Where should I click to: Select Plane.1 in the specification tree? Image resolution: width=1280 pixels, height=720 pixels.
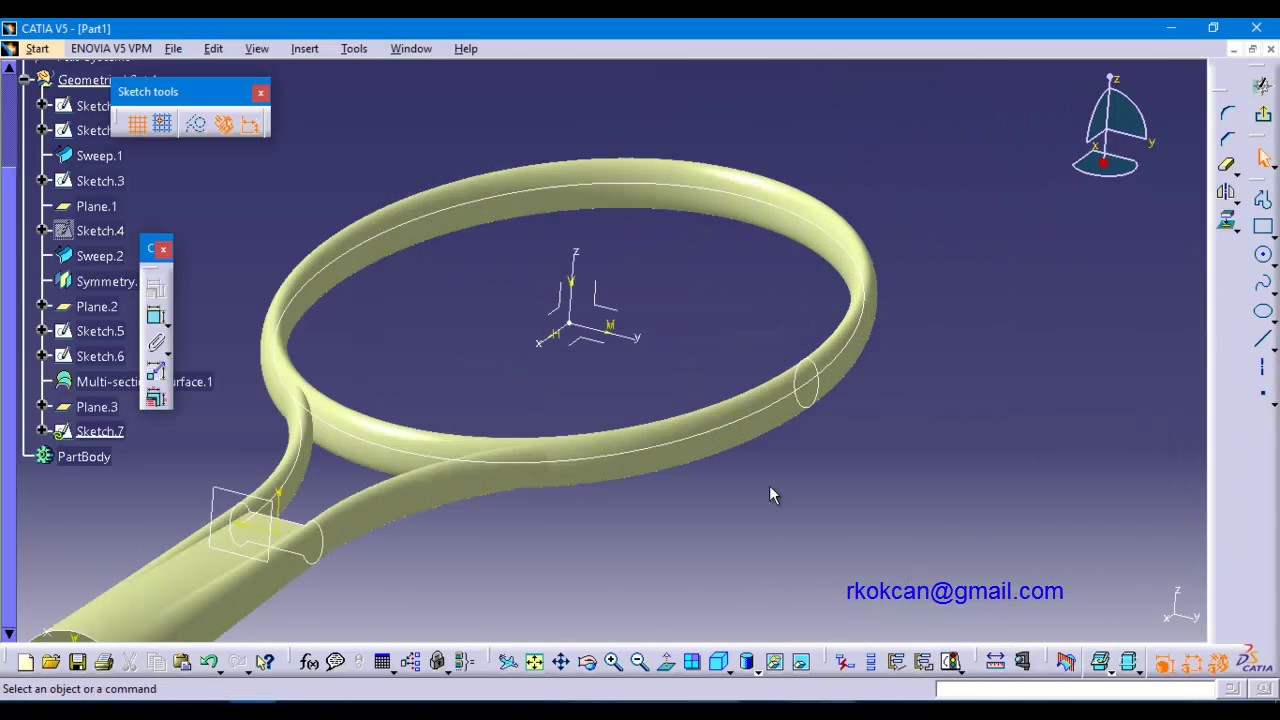(97, 206)
